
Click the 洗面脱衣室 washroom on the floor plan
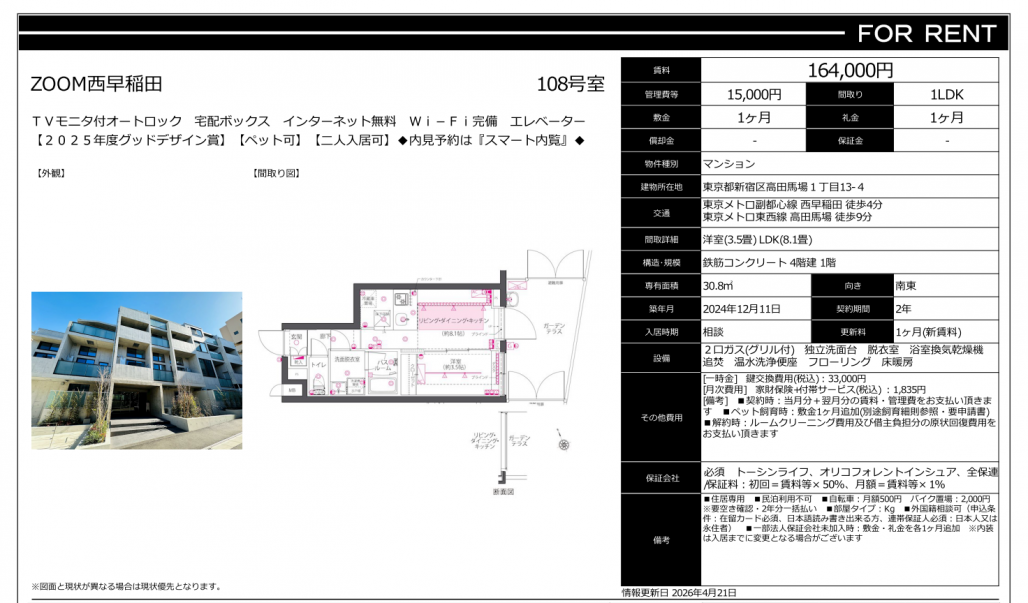pos(347,358)
